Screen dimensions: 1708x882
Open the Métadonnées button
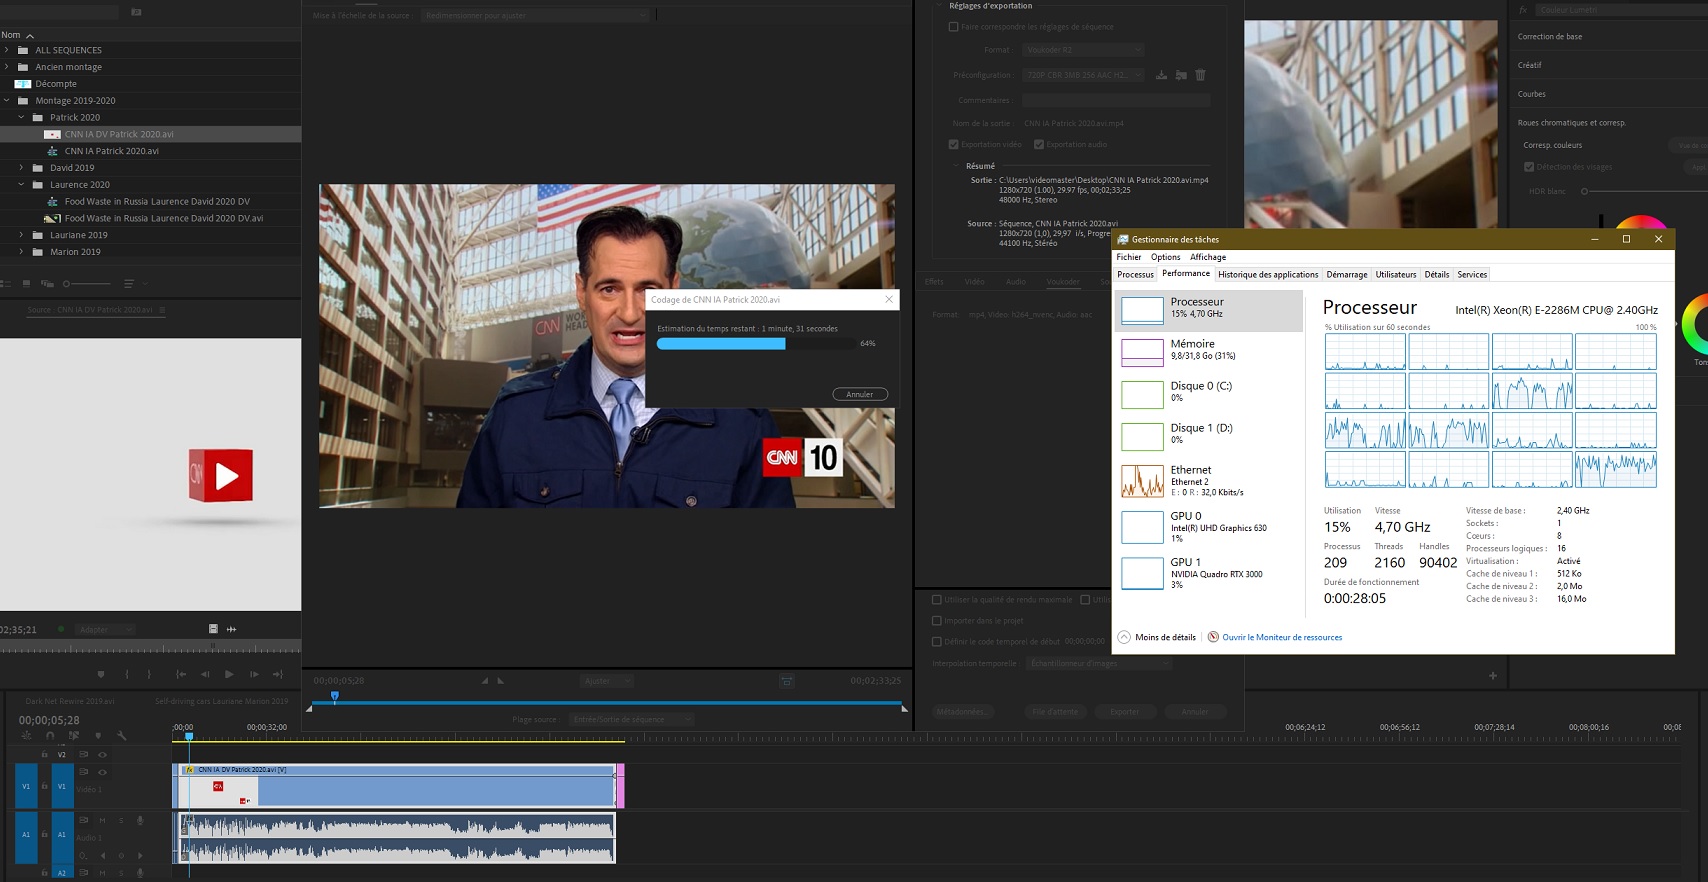(962, 712)
